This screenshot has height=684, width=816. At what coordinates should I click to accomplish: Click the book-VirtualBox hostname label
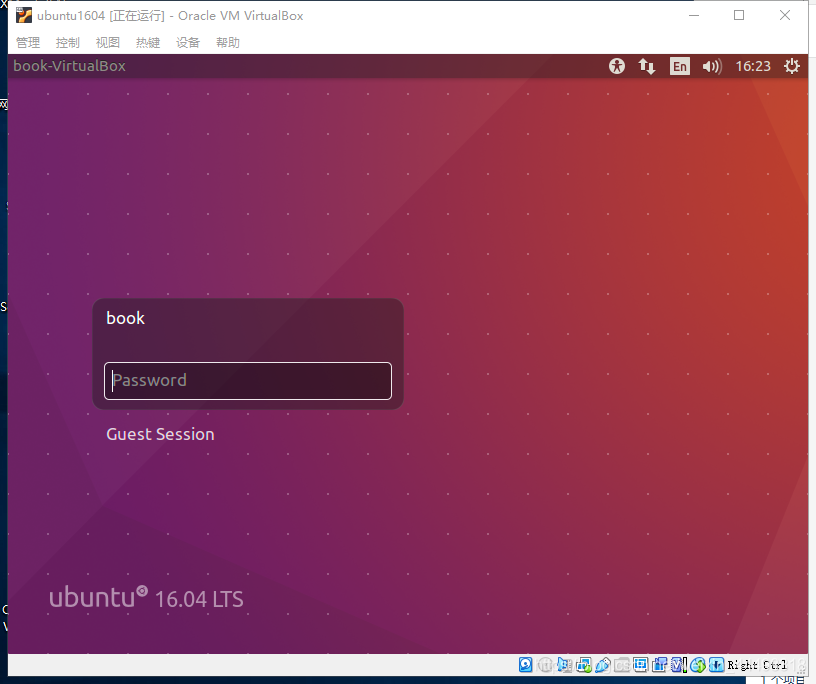[69, 66]
